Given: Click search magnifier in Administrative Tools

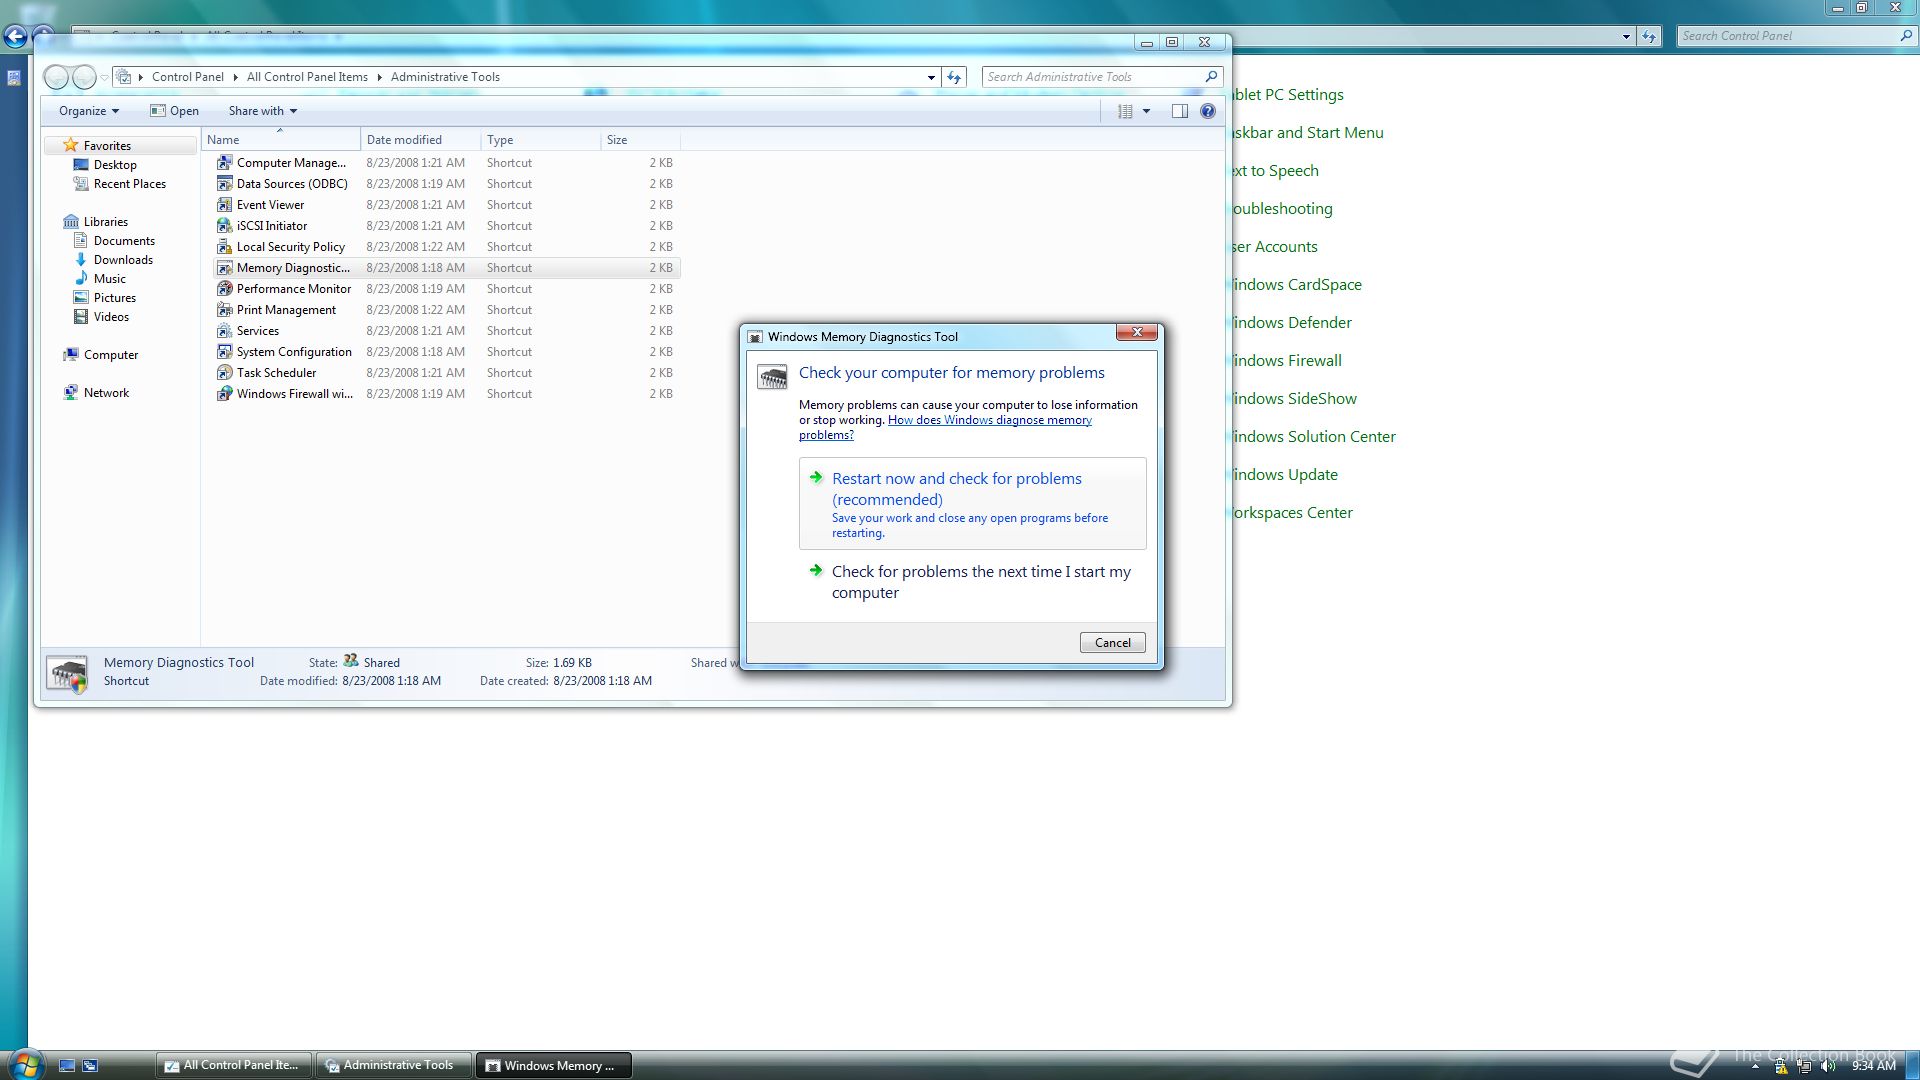Looking at the screenshot, I should 1211,76.
